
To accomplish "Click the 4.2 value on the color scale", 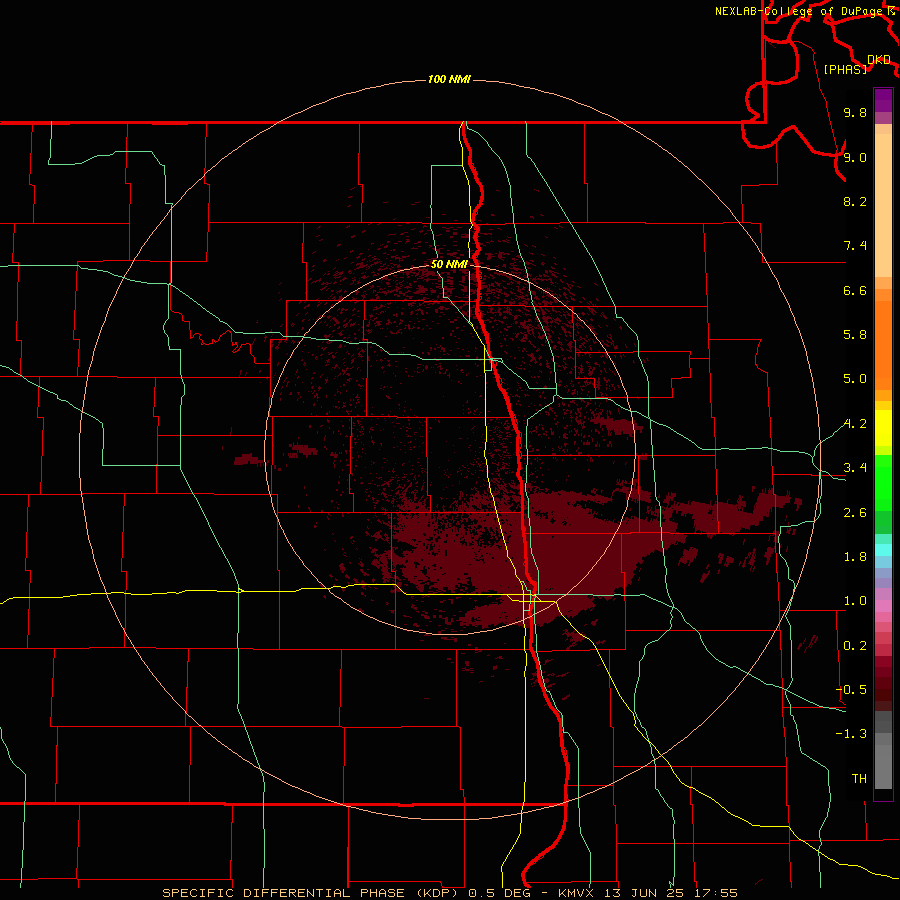I will pos(855,424).
